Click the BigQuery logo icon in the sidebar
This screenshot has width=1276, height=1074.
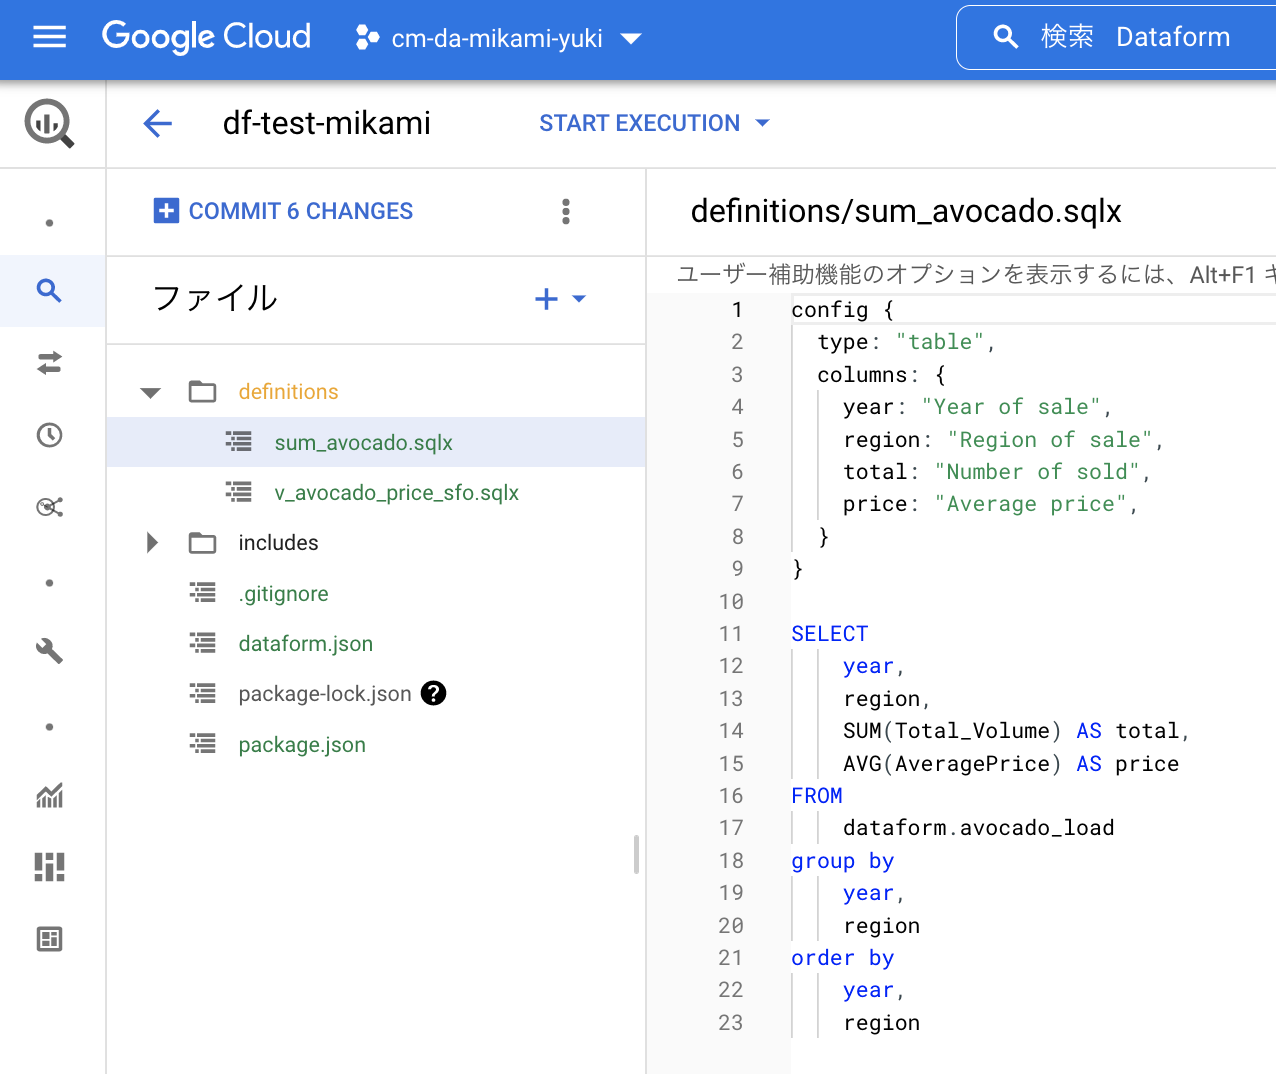(49, 124)
